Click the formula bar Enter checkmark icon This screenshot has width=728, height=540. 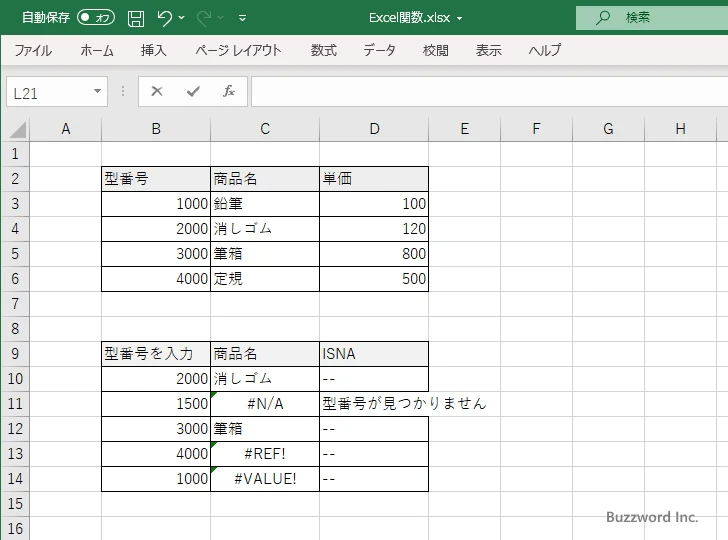193,91
